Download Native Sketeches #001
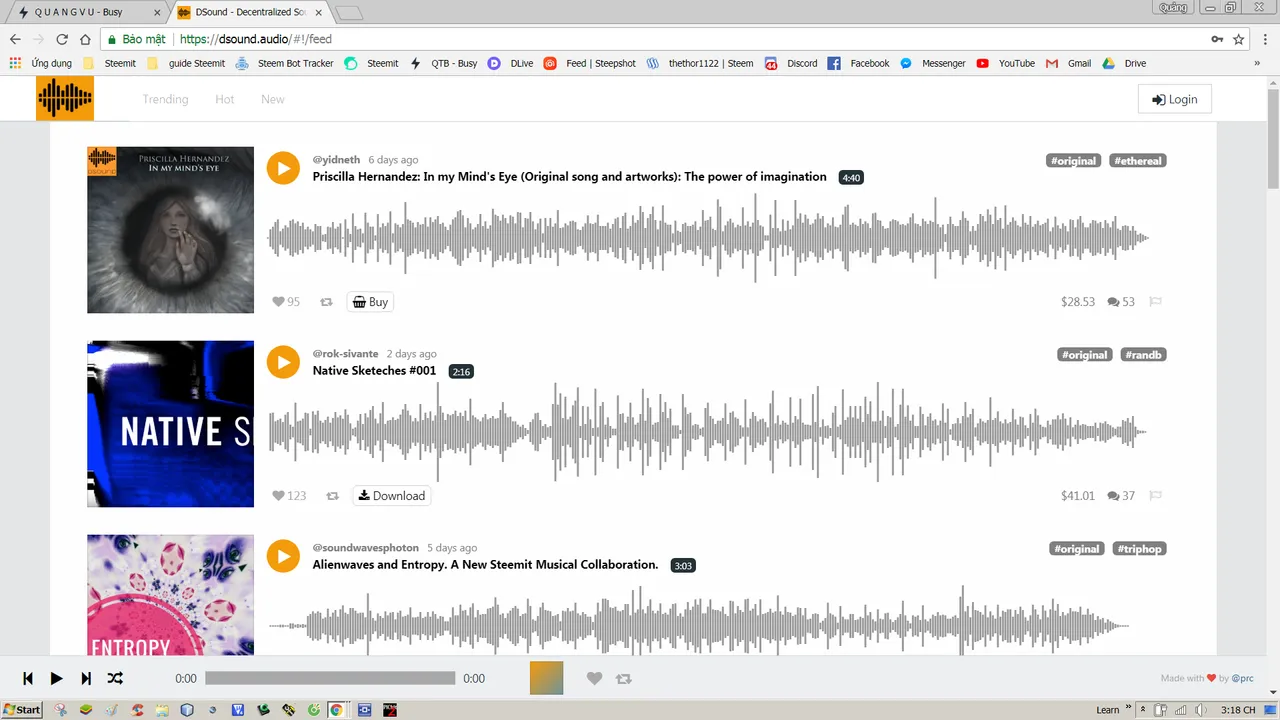The height and width of the screenshot is (720, 1280). (391, 496)
